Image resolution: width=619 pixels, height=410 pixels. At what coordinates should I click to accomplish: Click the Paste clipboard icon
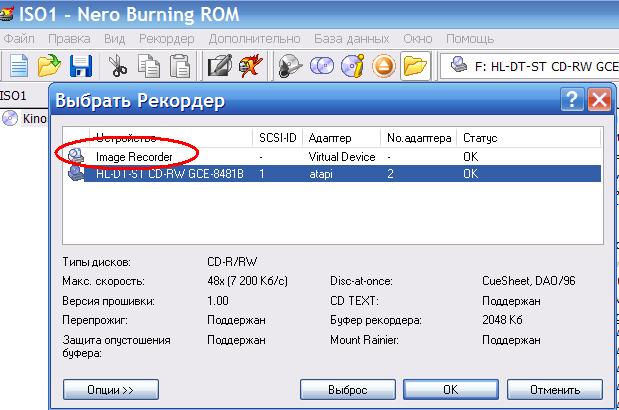[x=180, y=66]
